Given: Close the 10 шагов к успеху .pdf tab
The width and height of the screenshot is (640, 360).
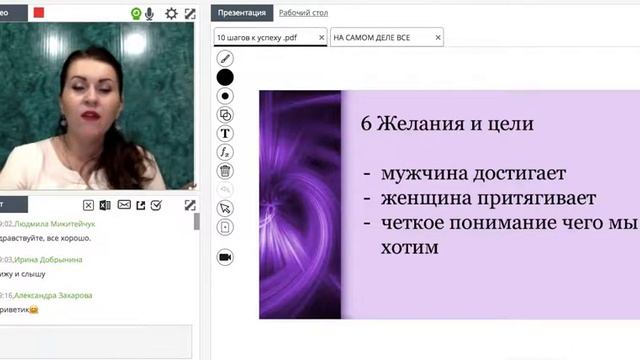Looking at the screenshot, I should (322, 38).
